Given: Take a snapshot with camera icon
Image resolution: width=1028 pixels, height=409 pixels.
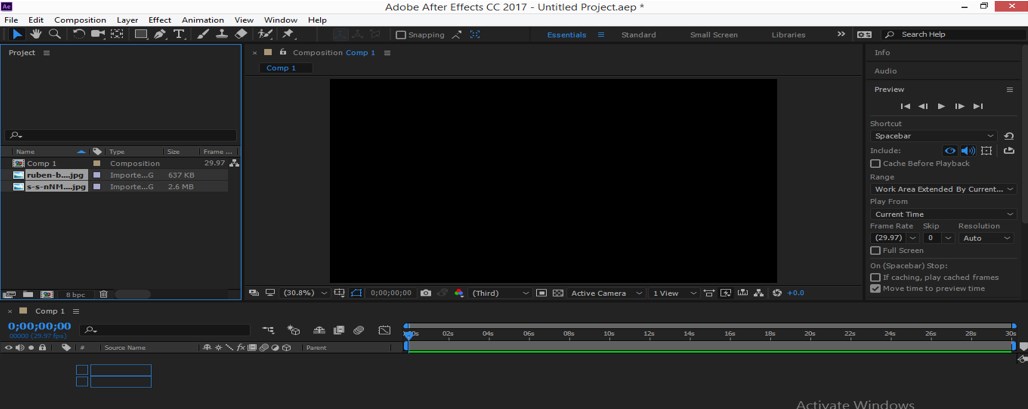Looking at the screenshot, I should click(425, 293).
